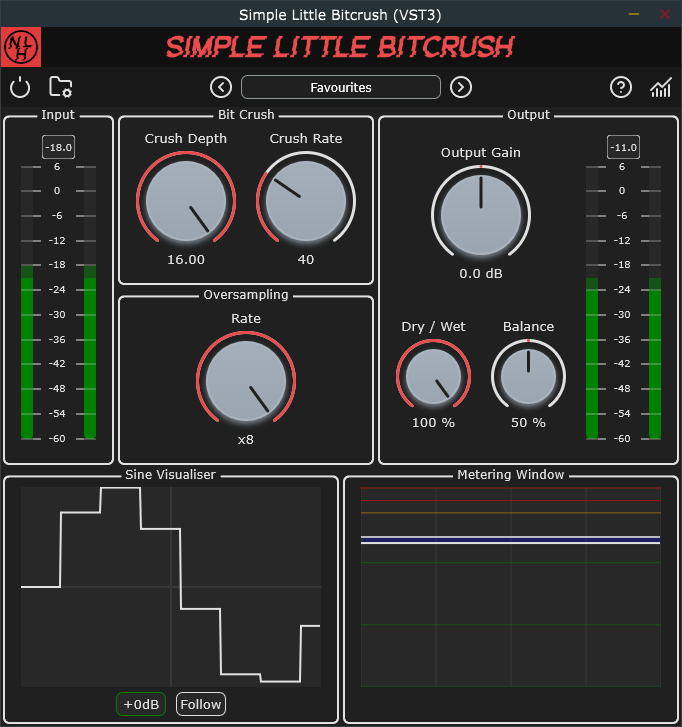
Task: Click the Output Gain knob
Action: (481, 215)
